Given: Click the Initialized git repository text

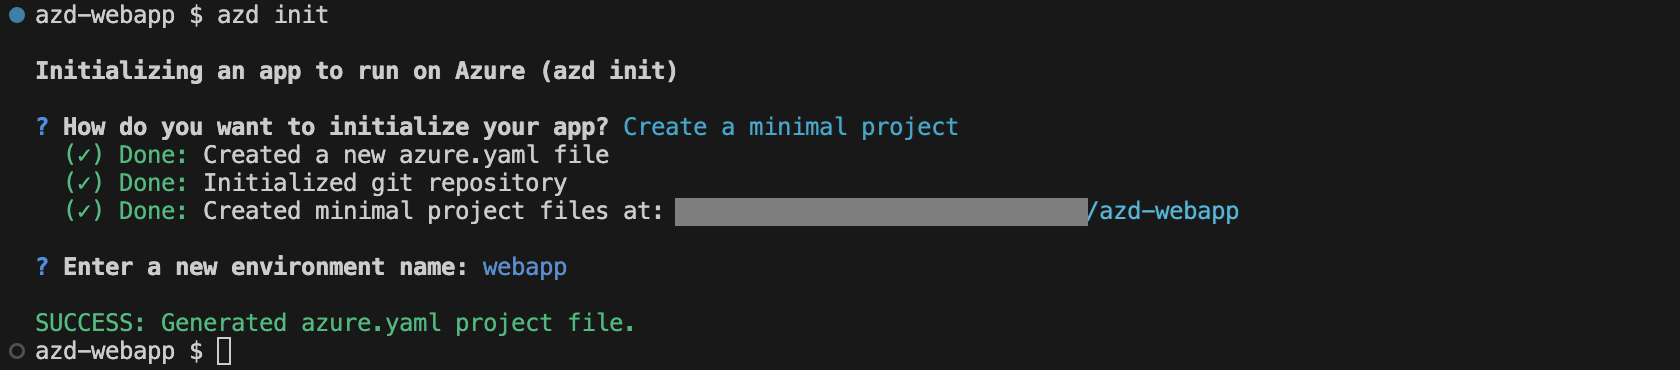Looking at the screenshot, I should coord(385,183).
